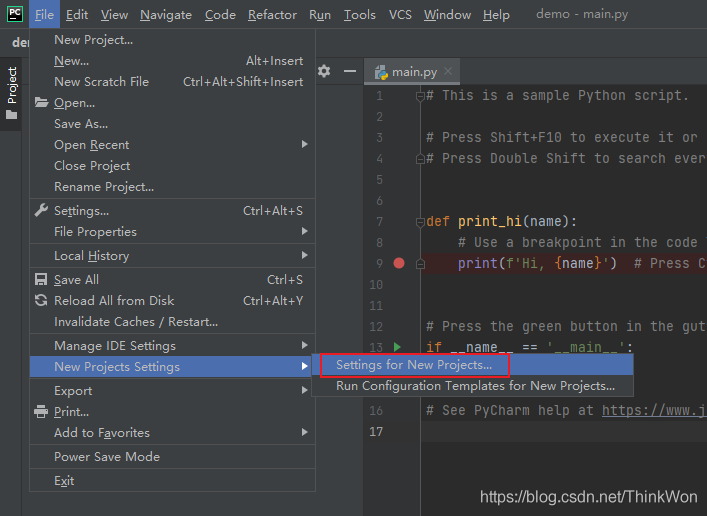This screenshot has width=707, height=516.
Task: Toggle Power Save Mode in the File menu
Action: [x=107, y=457]
